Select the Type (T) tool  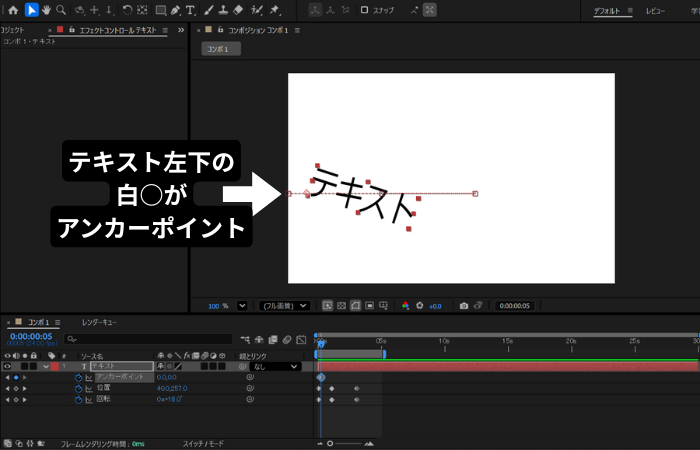pos(190,10)
